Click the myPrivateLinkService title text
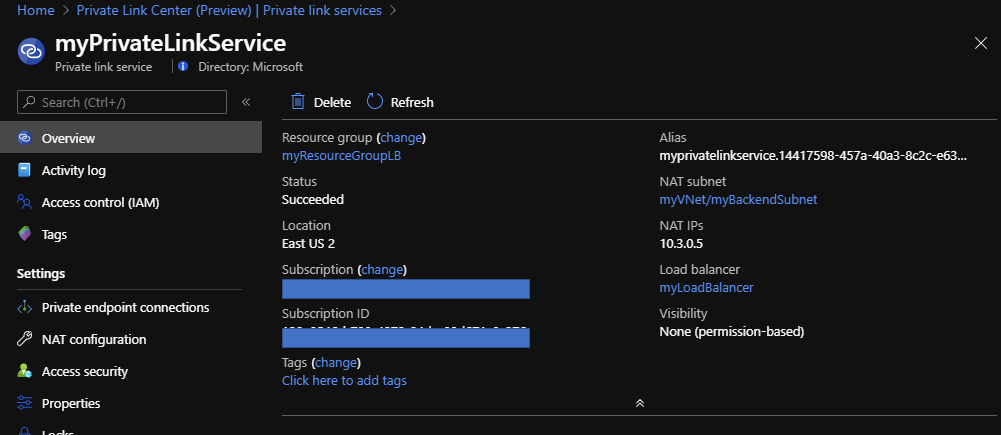The image size is (1001, 435). [x=170, y=43]
